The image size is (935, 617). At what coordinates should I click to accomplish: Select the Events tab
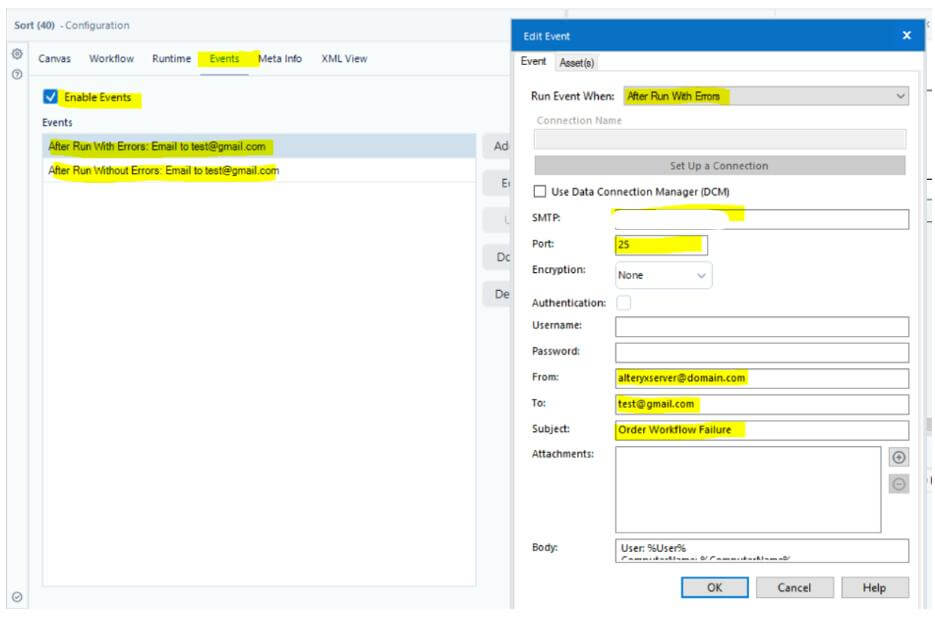[x=224, y=58]
